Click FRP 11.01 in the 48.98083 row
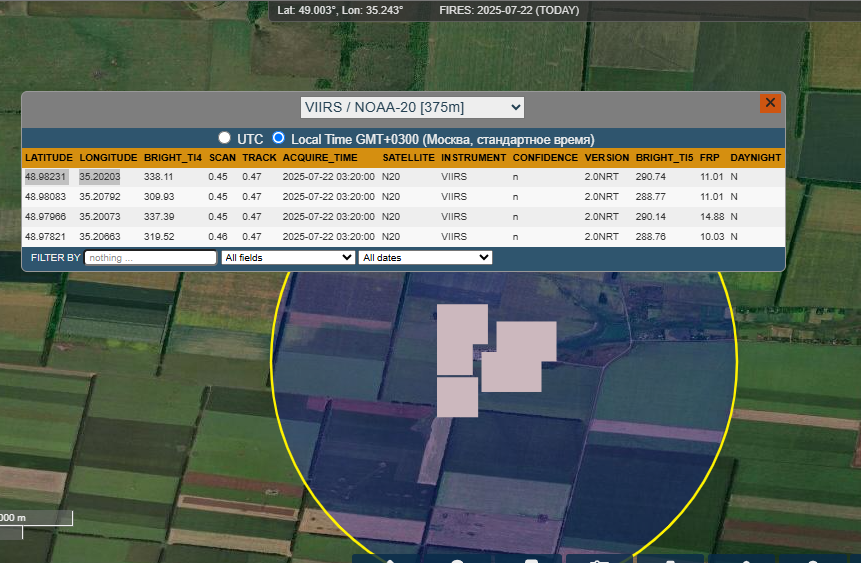The width and height of the screenshot is (861, 563). [712, 197]
